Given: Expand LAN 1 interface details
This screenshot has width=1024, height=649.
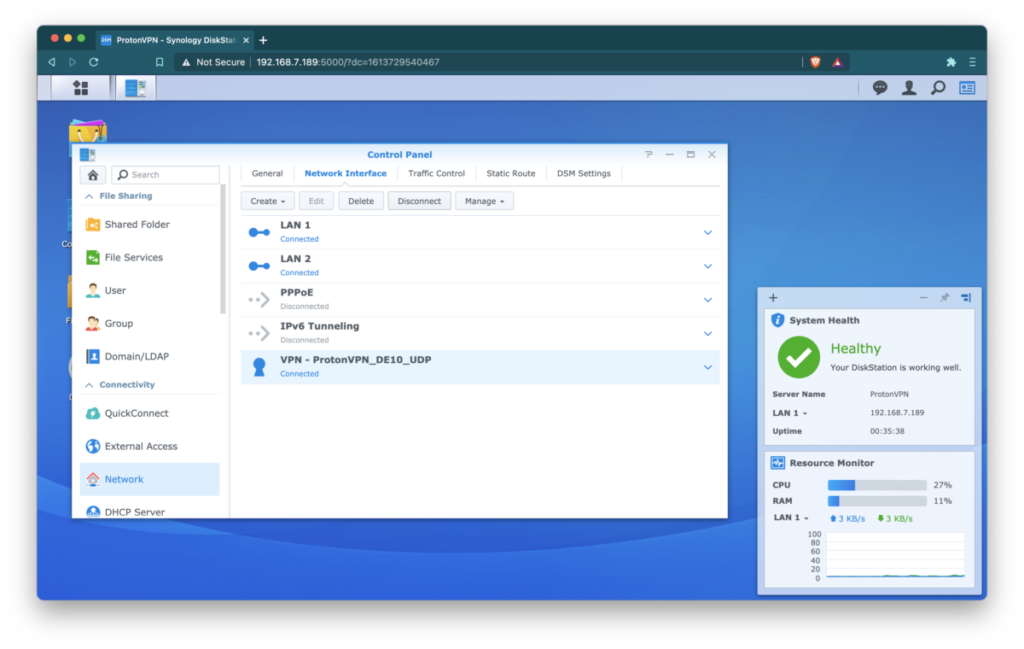Looking at the screenshot, I should (708, 233).
